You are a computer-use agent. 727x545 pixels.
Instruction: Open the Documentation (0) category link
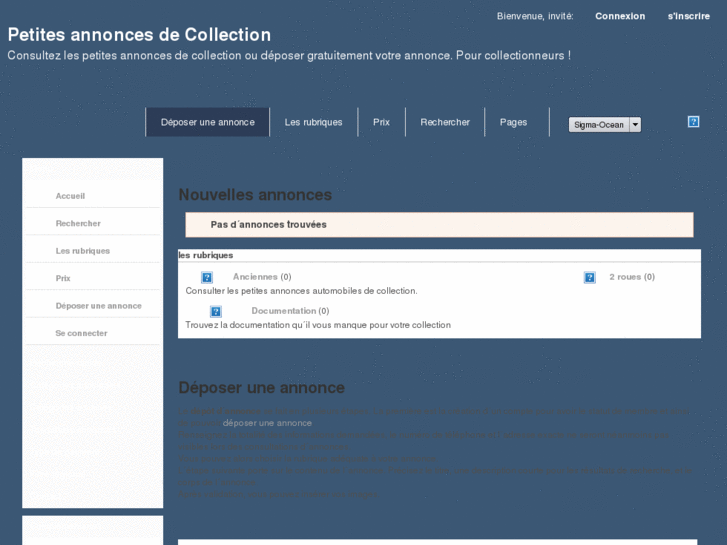pyautogui.click(x=290, y=311)
